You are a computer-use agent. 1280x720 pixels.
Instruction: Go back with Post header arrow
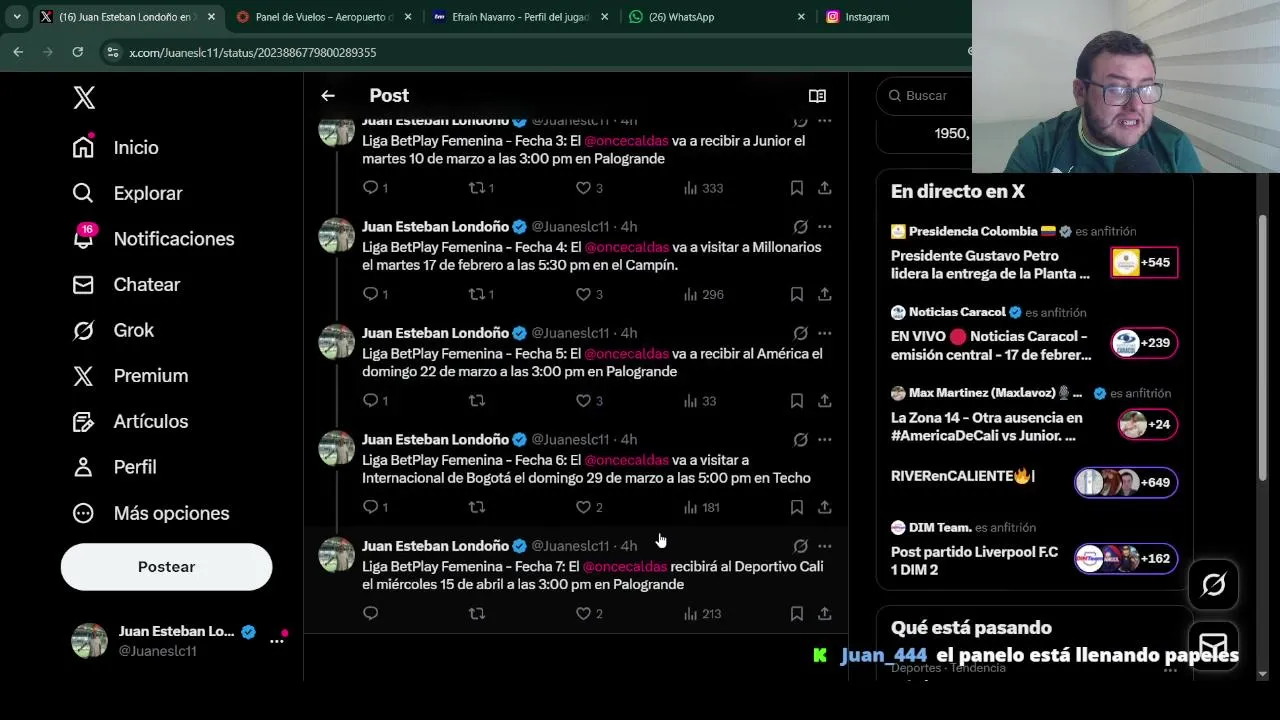(x=328, y=95)
